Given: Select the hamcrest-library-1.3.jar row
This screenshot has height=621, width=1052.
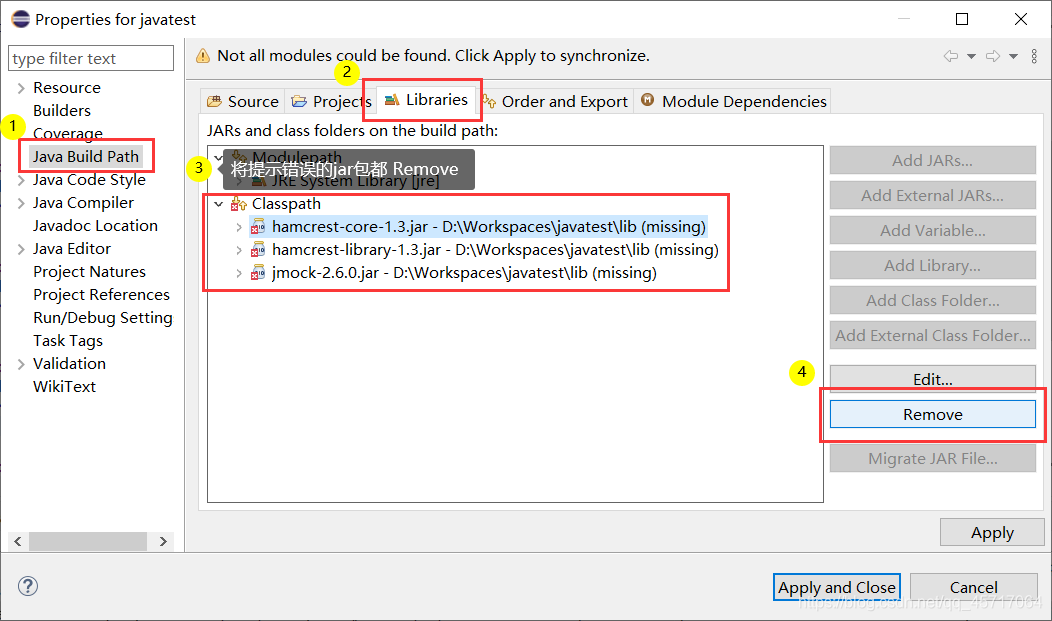Looking at the screenshot, I should pos(484,250).
